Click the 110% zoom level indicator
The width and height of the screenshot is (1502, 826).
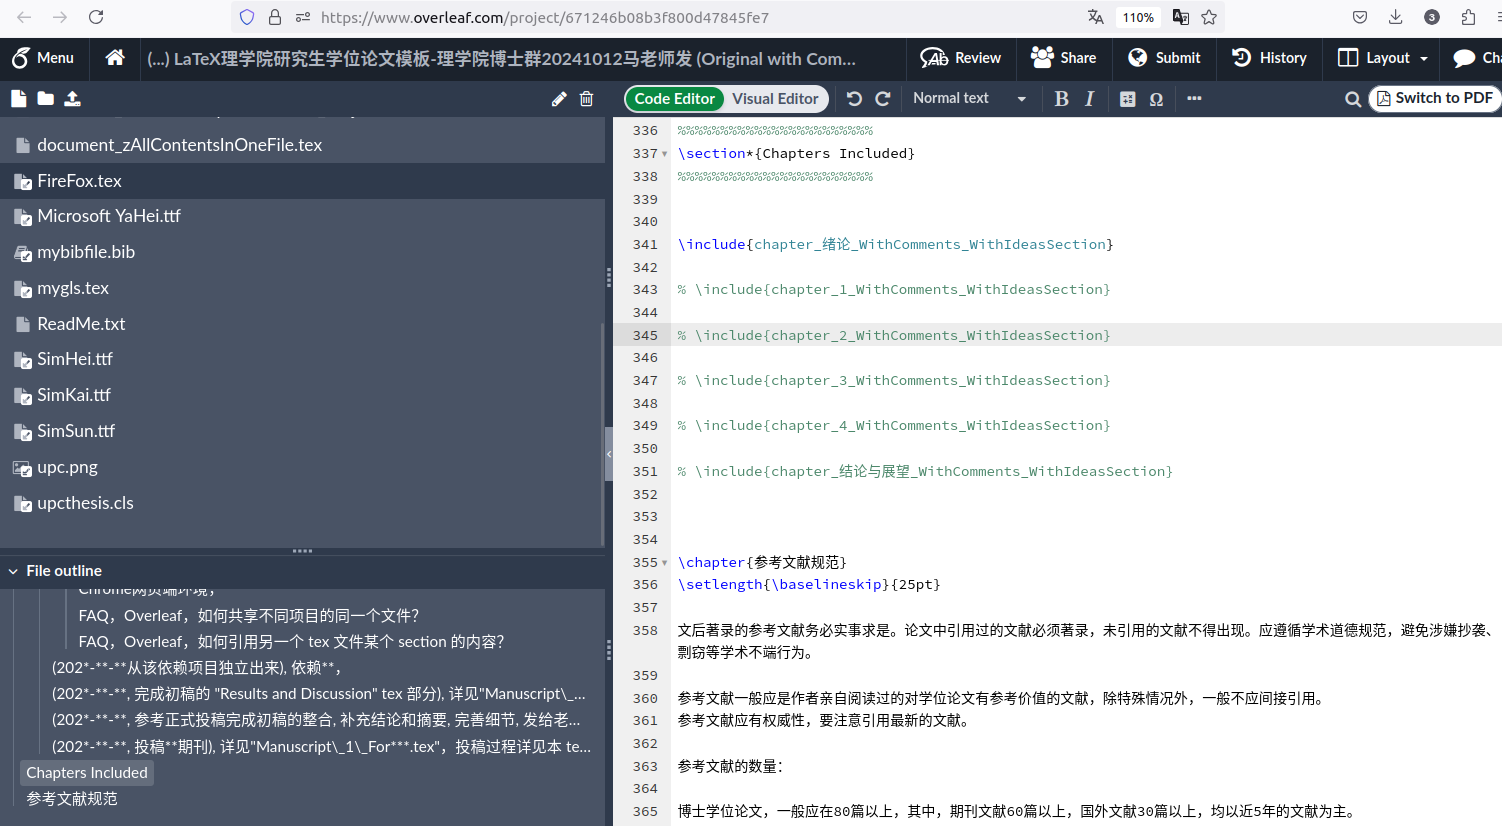1138,17
